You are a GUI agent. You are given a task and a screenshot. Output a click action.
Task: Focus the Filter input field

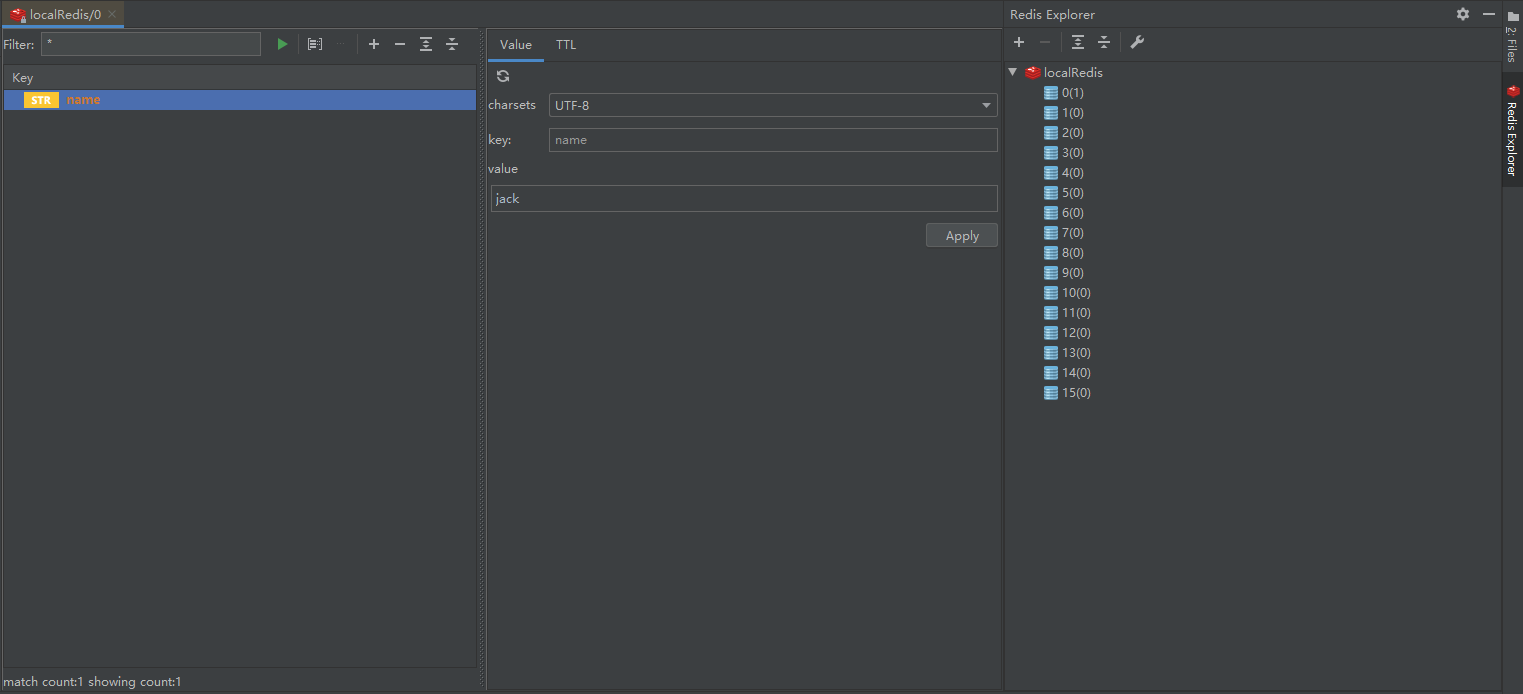coord(151,44)
